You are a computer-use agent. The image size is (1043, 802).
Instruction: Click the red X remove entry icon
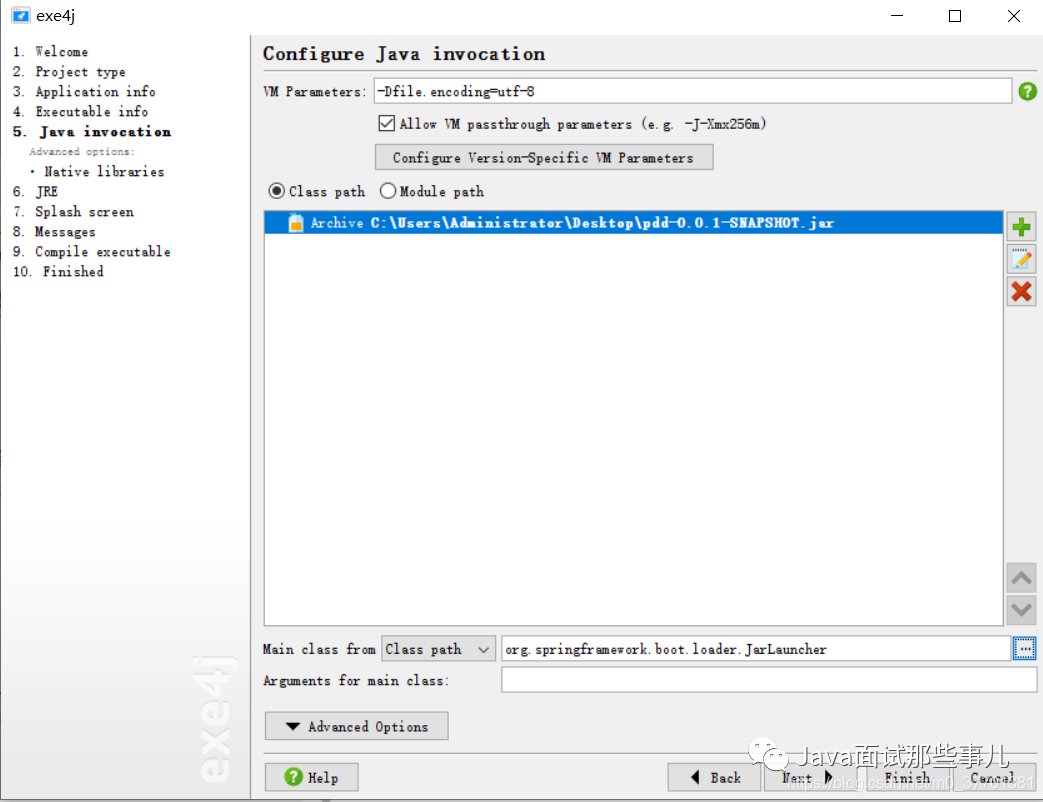1021,291
